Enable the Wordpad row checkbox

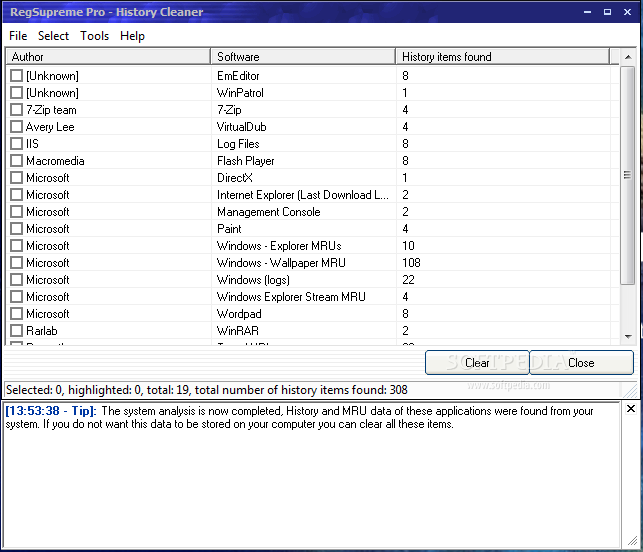pos(16,314)
